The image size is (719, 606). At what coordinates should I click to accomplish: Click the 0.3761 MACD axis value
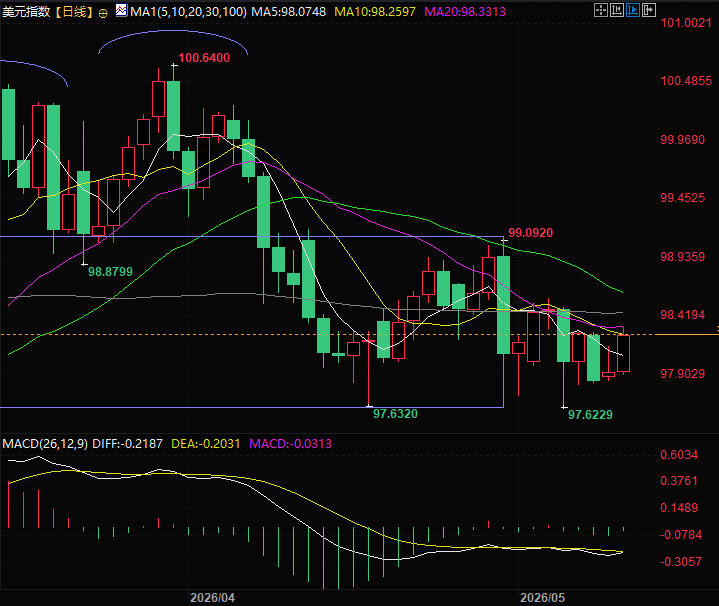(679, 481)
